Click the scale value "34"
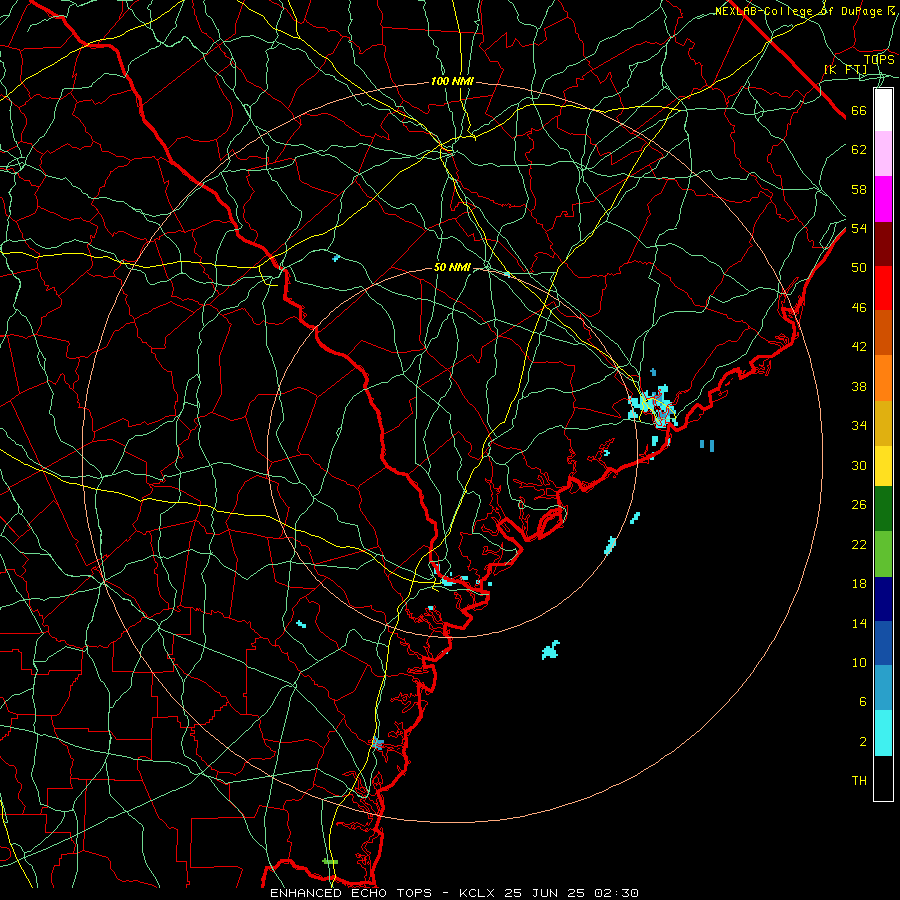The height and width of the screenshot is (900, 900). tap(859, 426)
